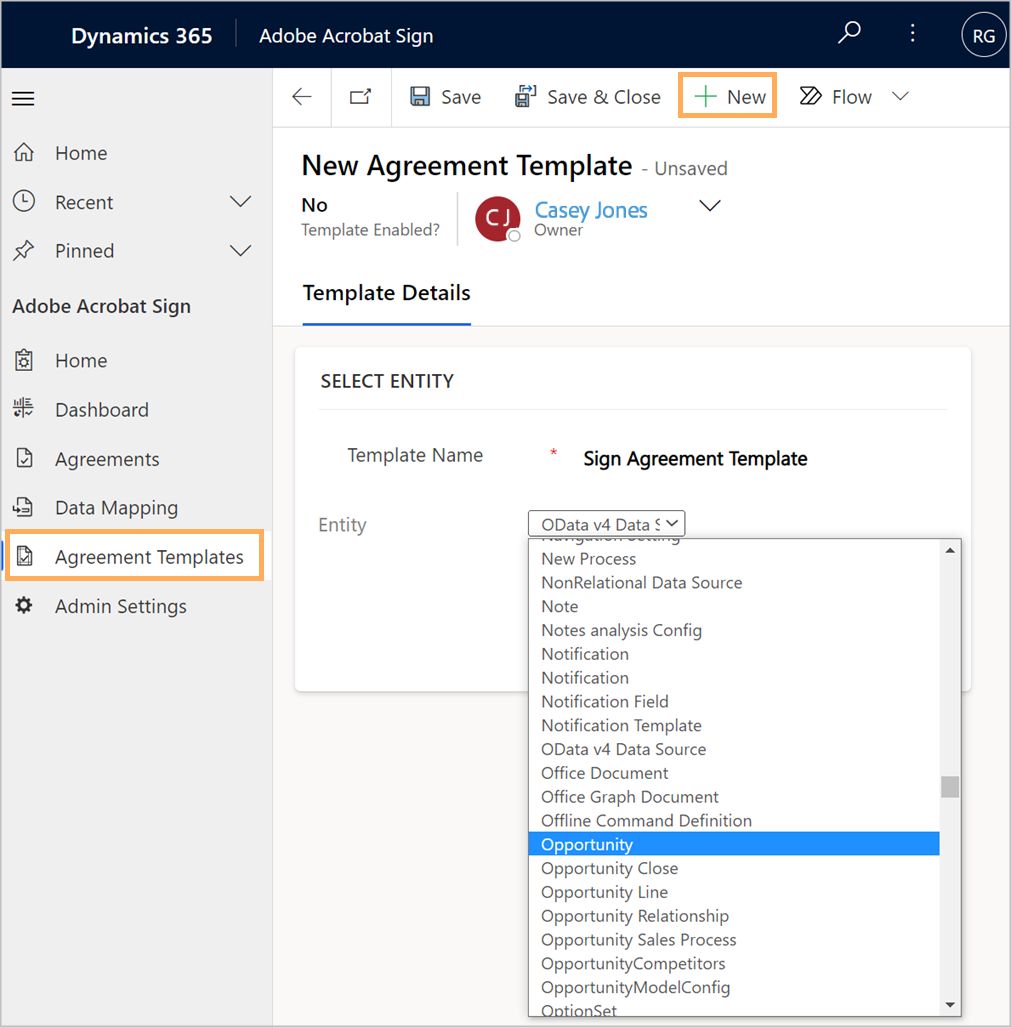Screen dimensions: 1011x1028
Task: Select Notification Template option
Action: 734,725
